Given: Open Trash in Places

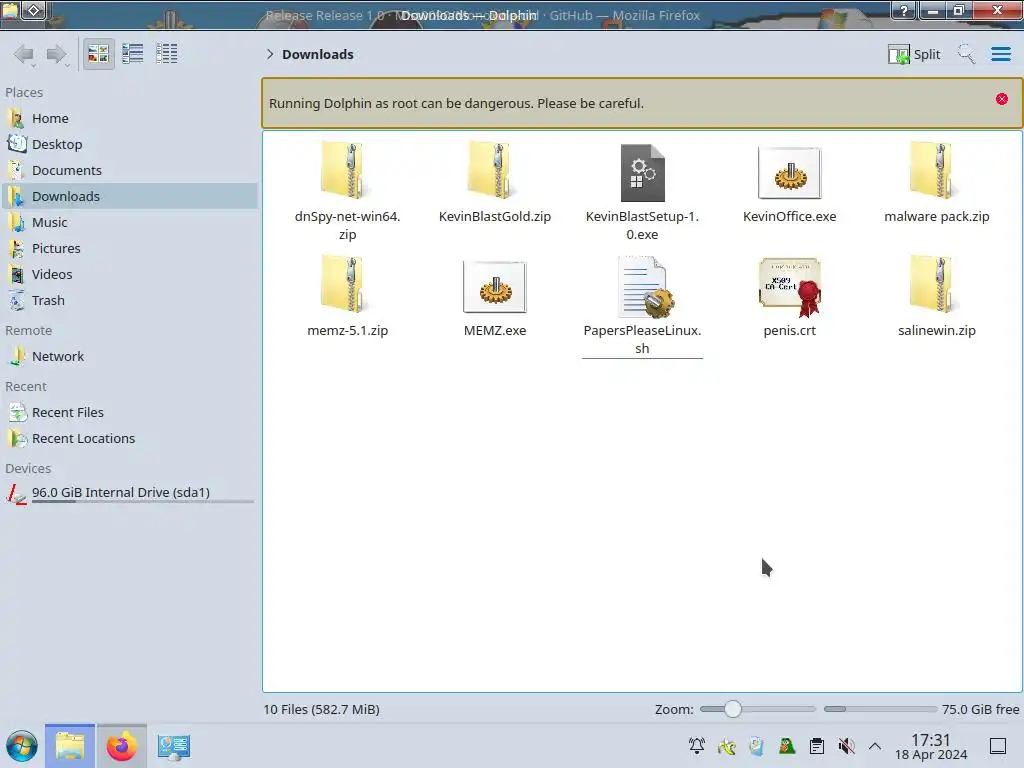Looking at the screenshot, I should tap(130, 301).
